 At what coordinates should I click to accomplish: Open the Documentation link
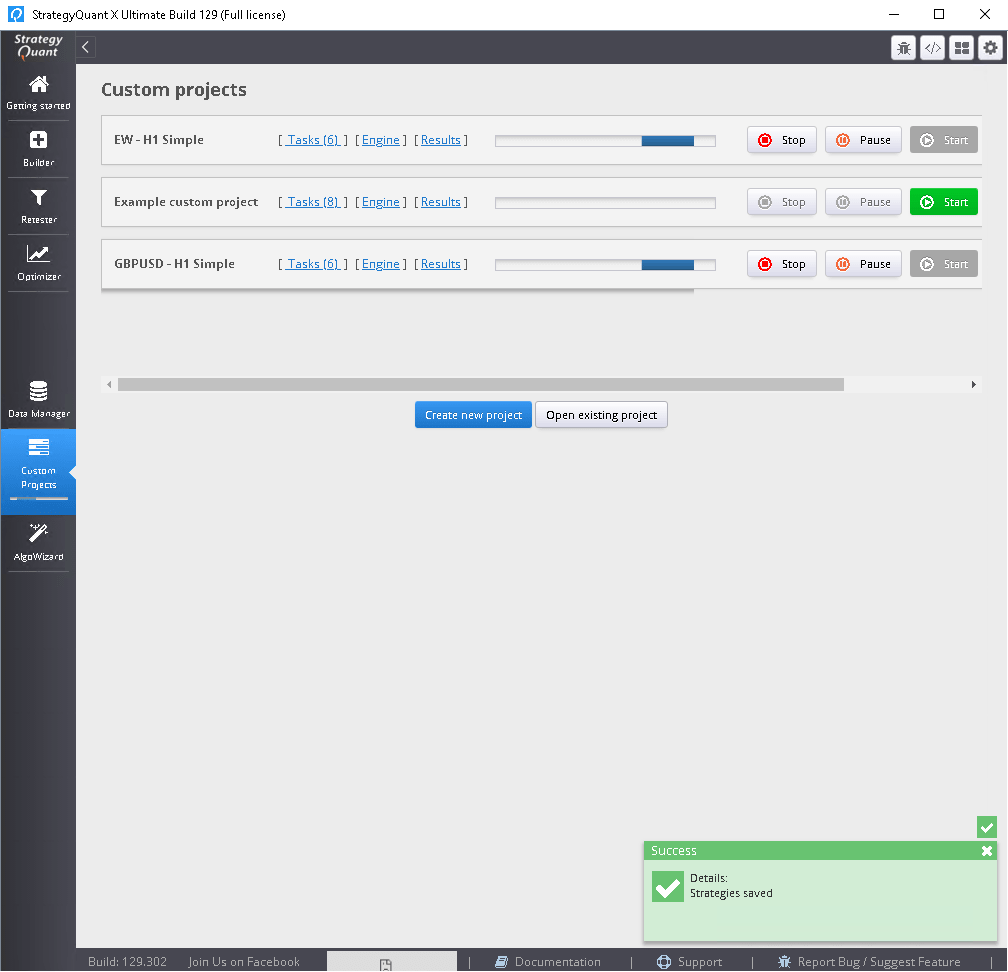pos(548,962)
